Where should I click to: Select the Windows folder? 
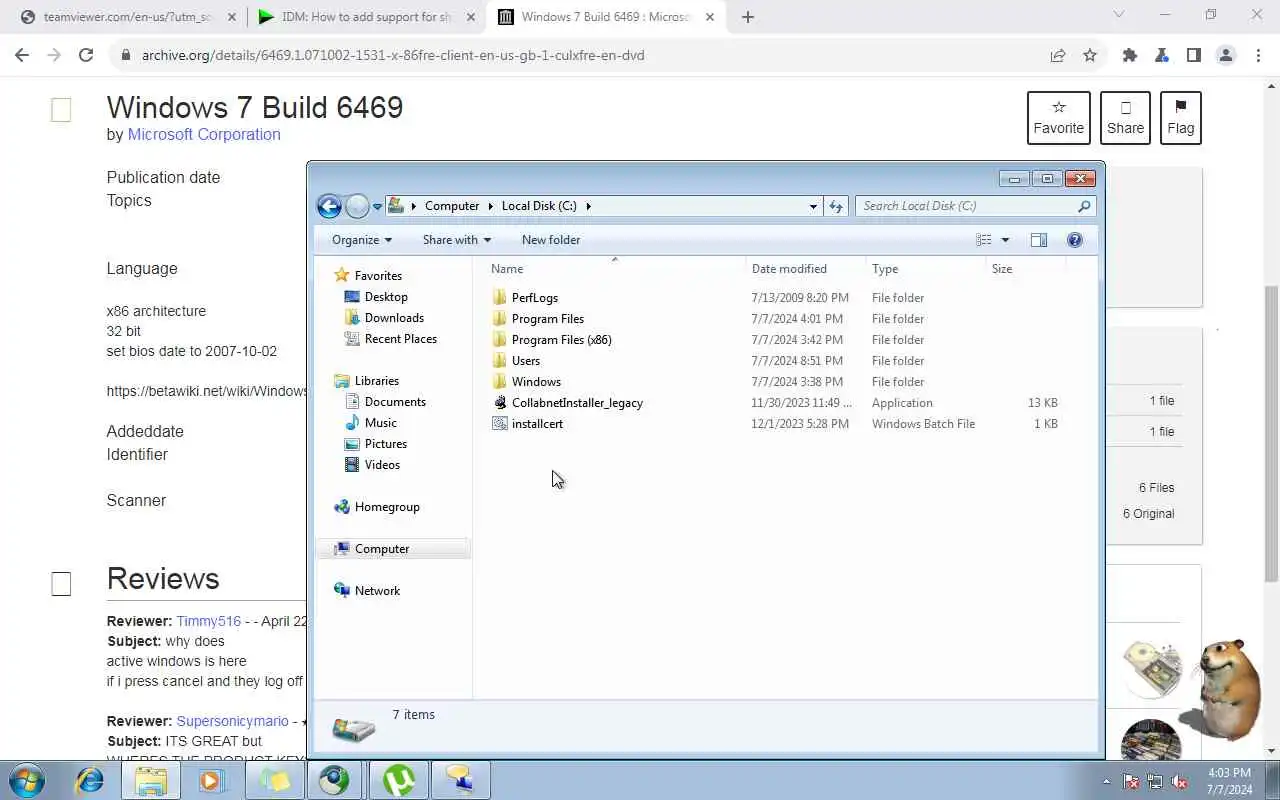536,382
